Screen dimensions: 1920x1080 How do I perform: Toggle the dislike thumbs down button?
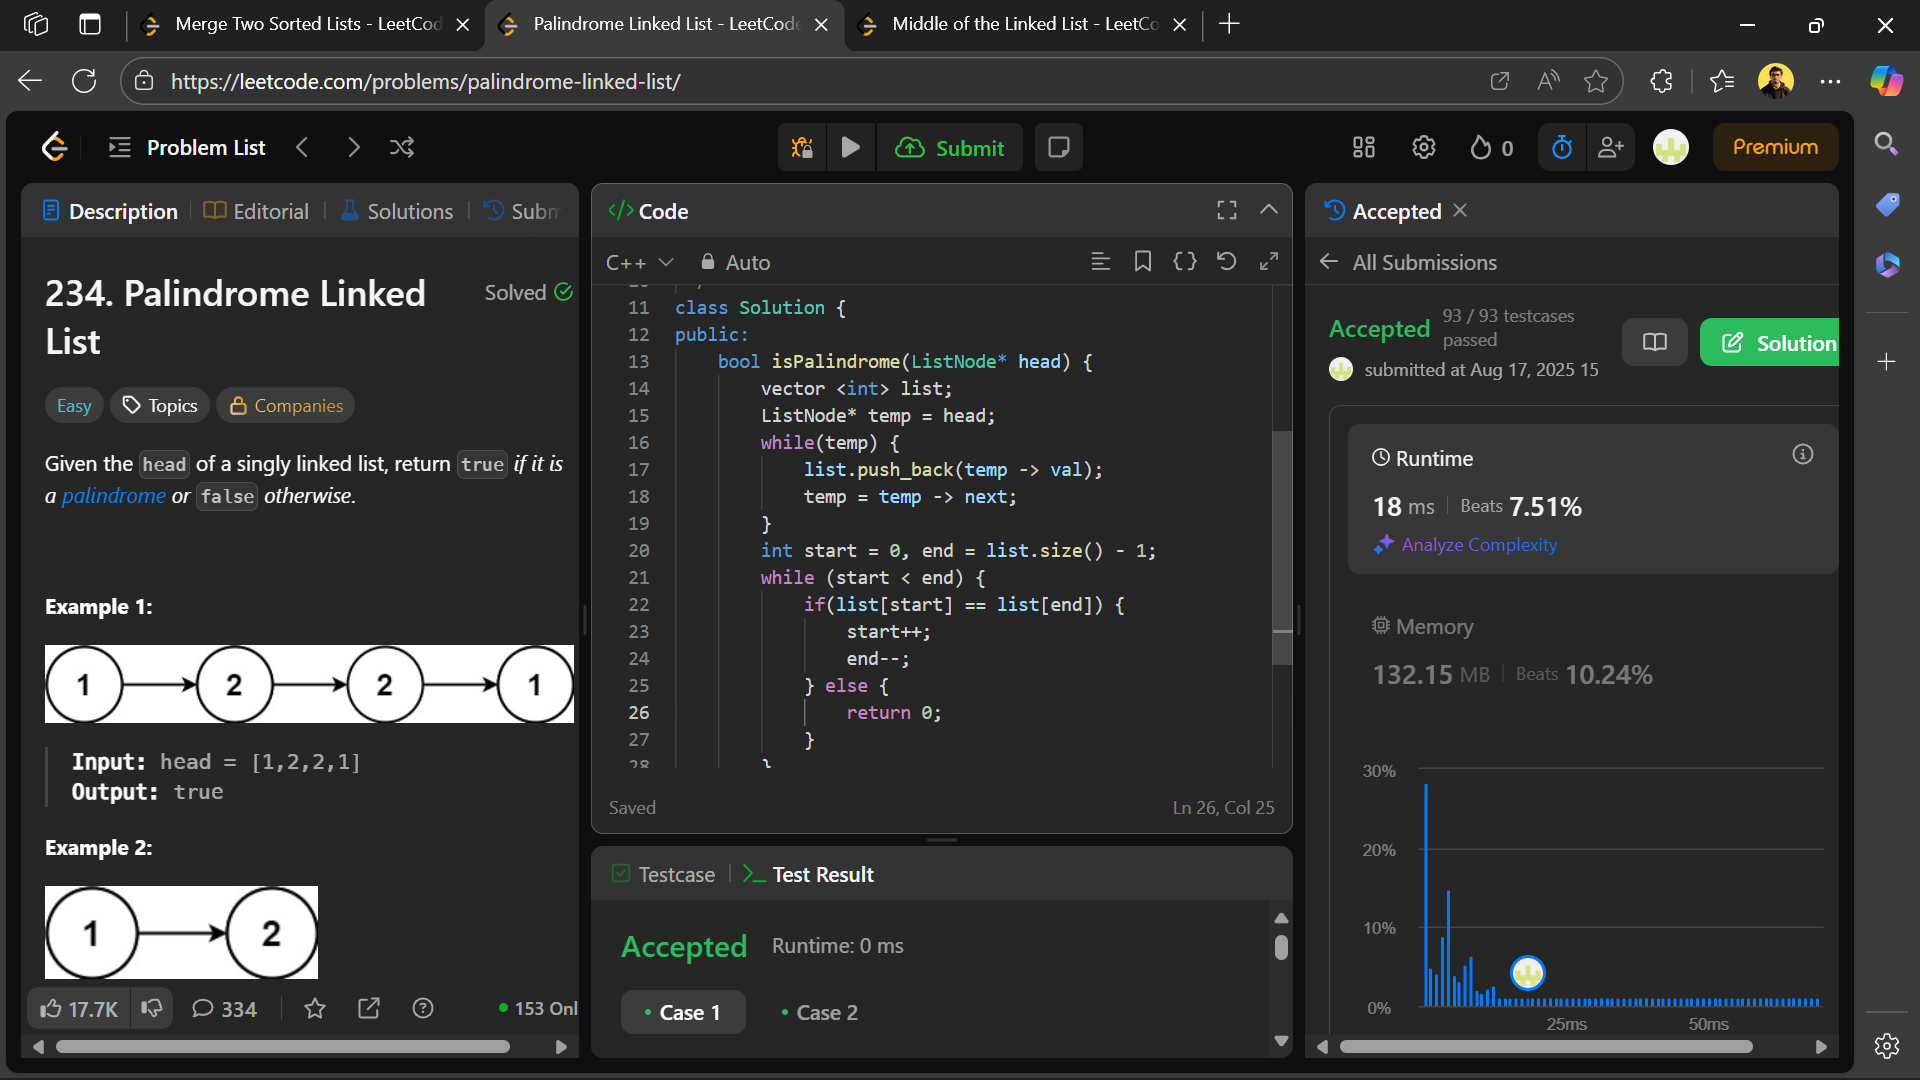(x=152, y=1008)
